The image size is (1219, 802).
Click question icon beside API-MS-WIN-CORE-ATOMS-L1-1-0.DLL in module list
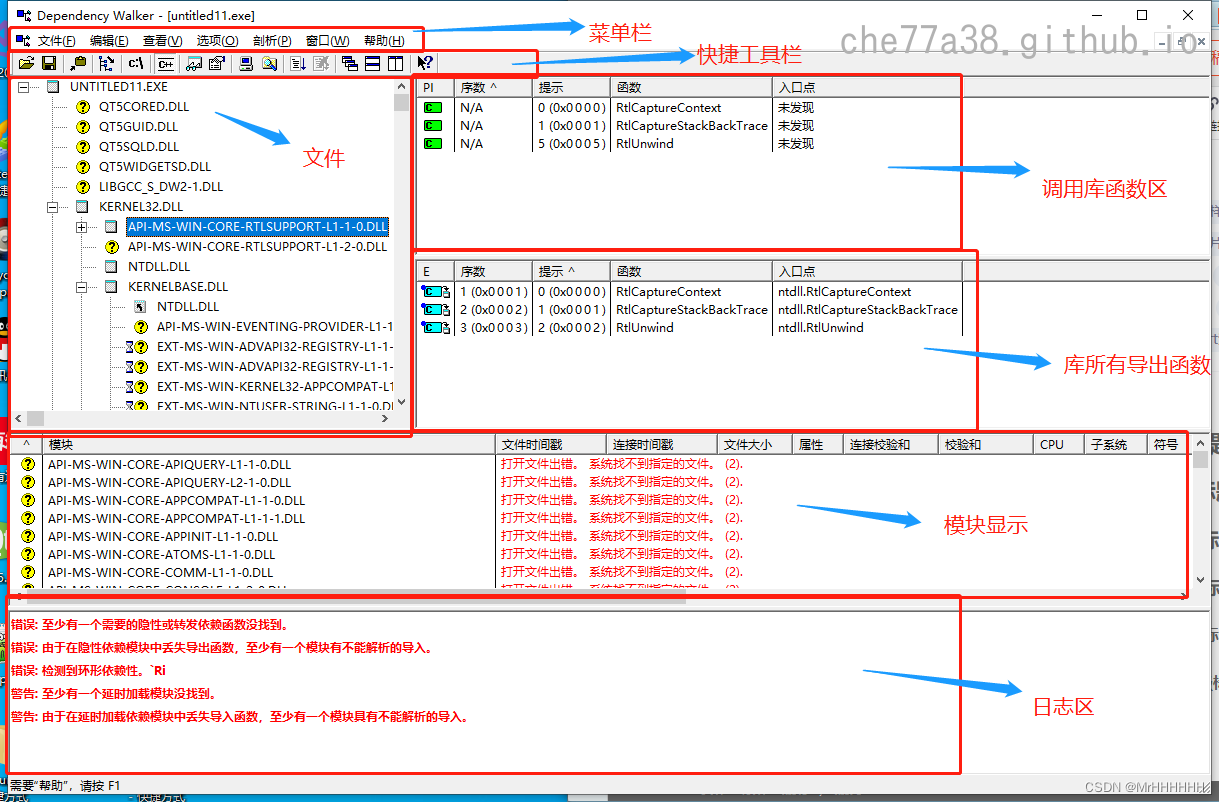tap(28, 555)
